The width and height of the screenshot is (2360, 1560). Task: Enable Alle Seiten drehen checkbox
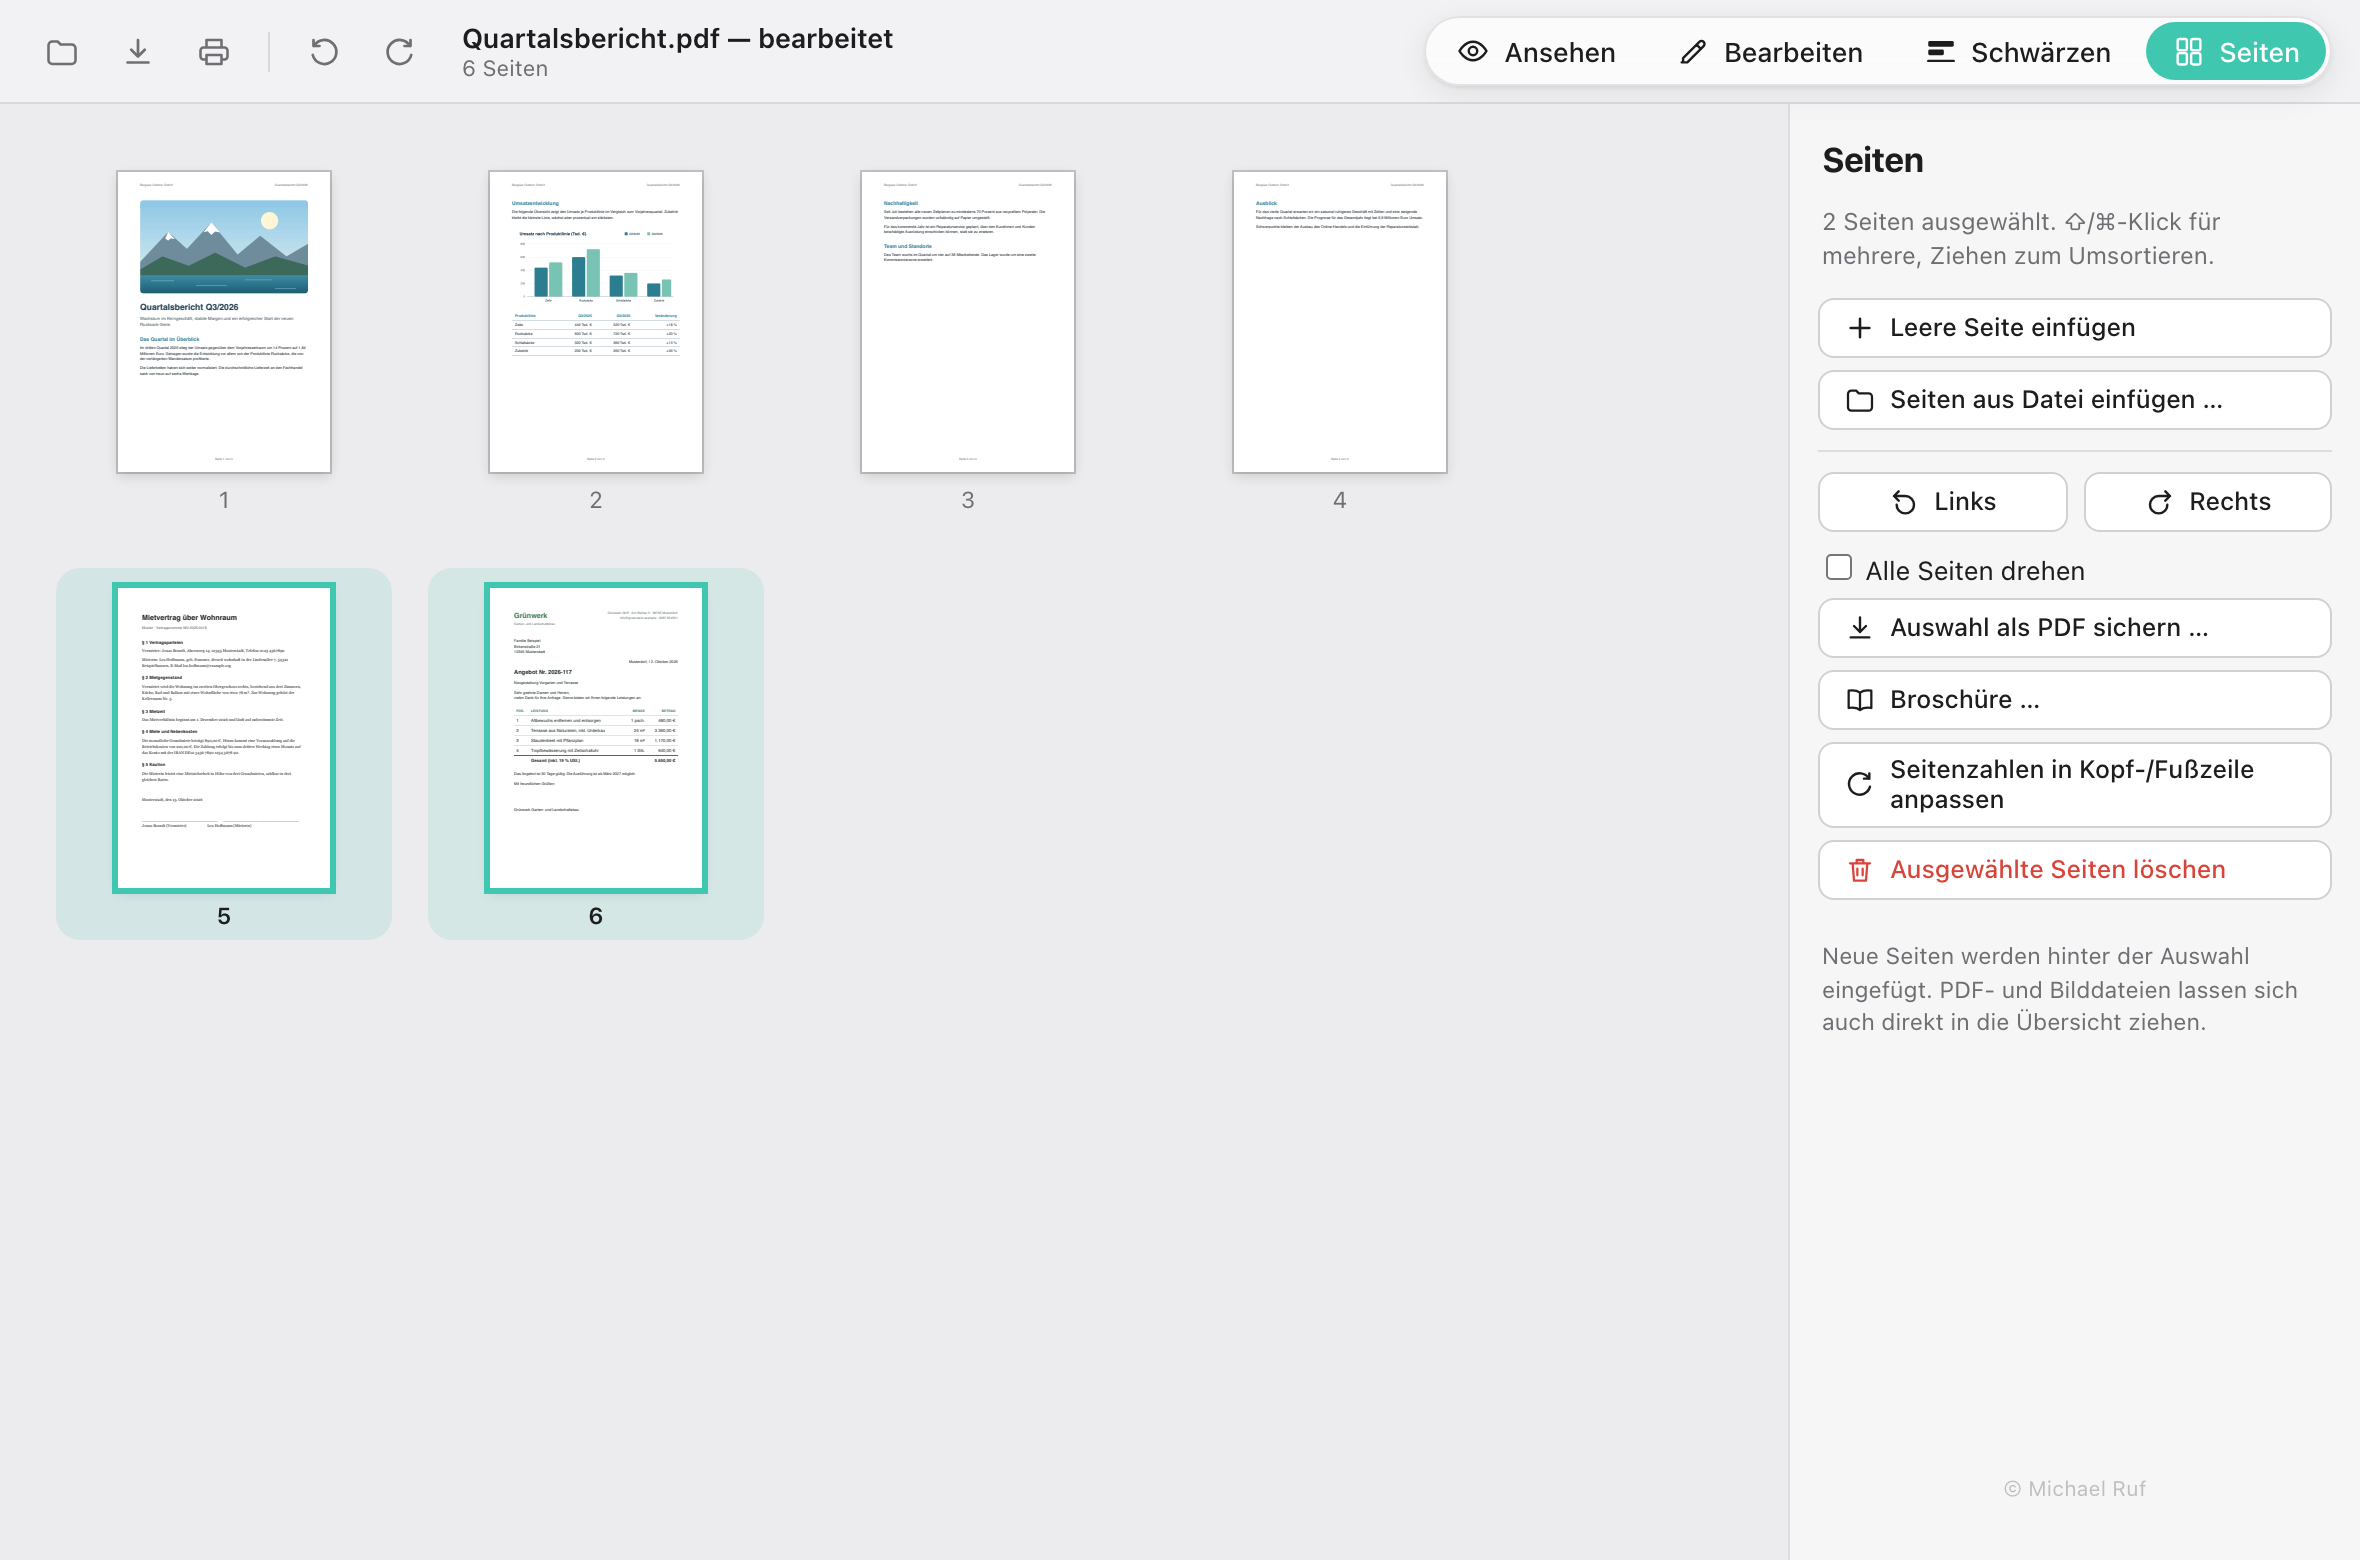pos(1839,568)
